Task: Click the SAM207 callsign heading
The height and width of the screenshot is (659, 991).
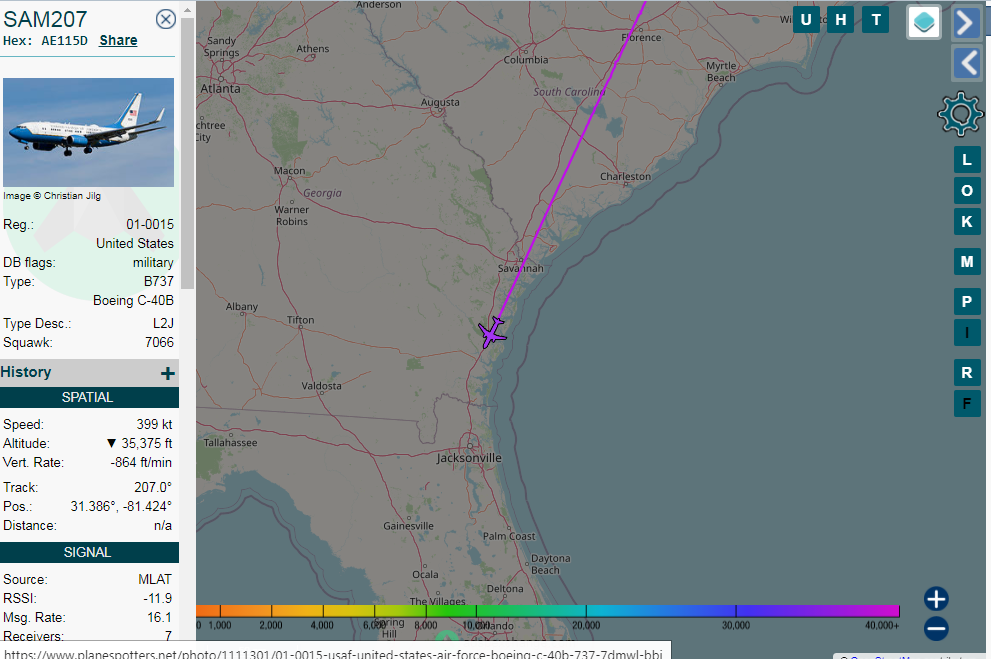Action: pos(45,20)
